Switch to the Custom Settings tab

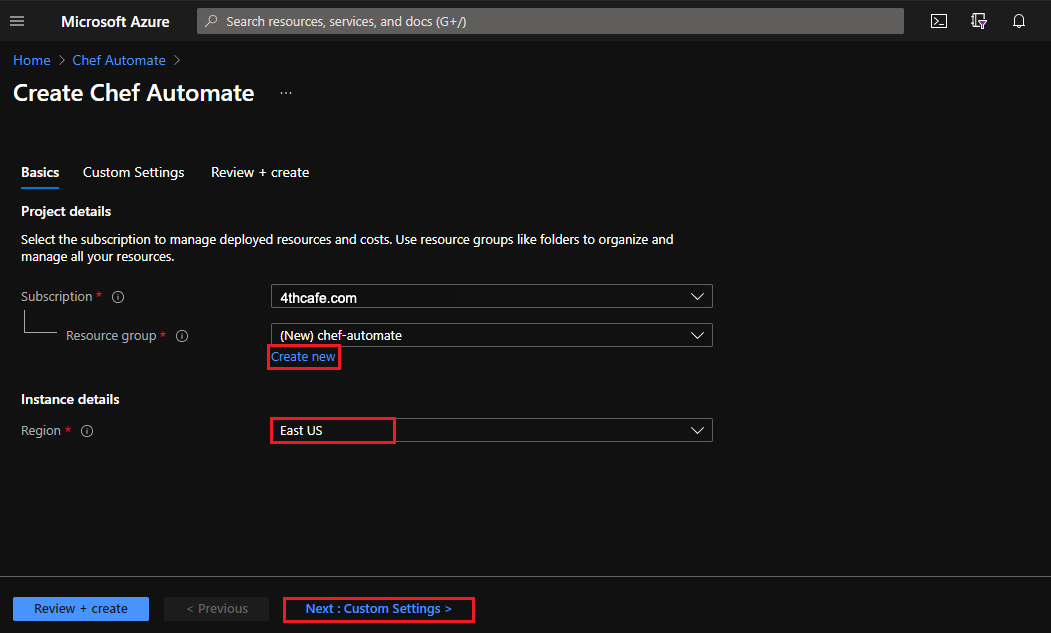[133, 172]
